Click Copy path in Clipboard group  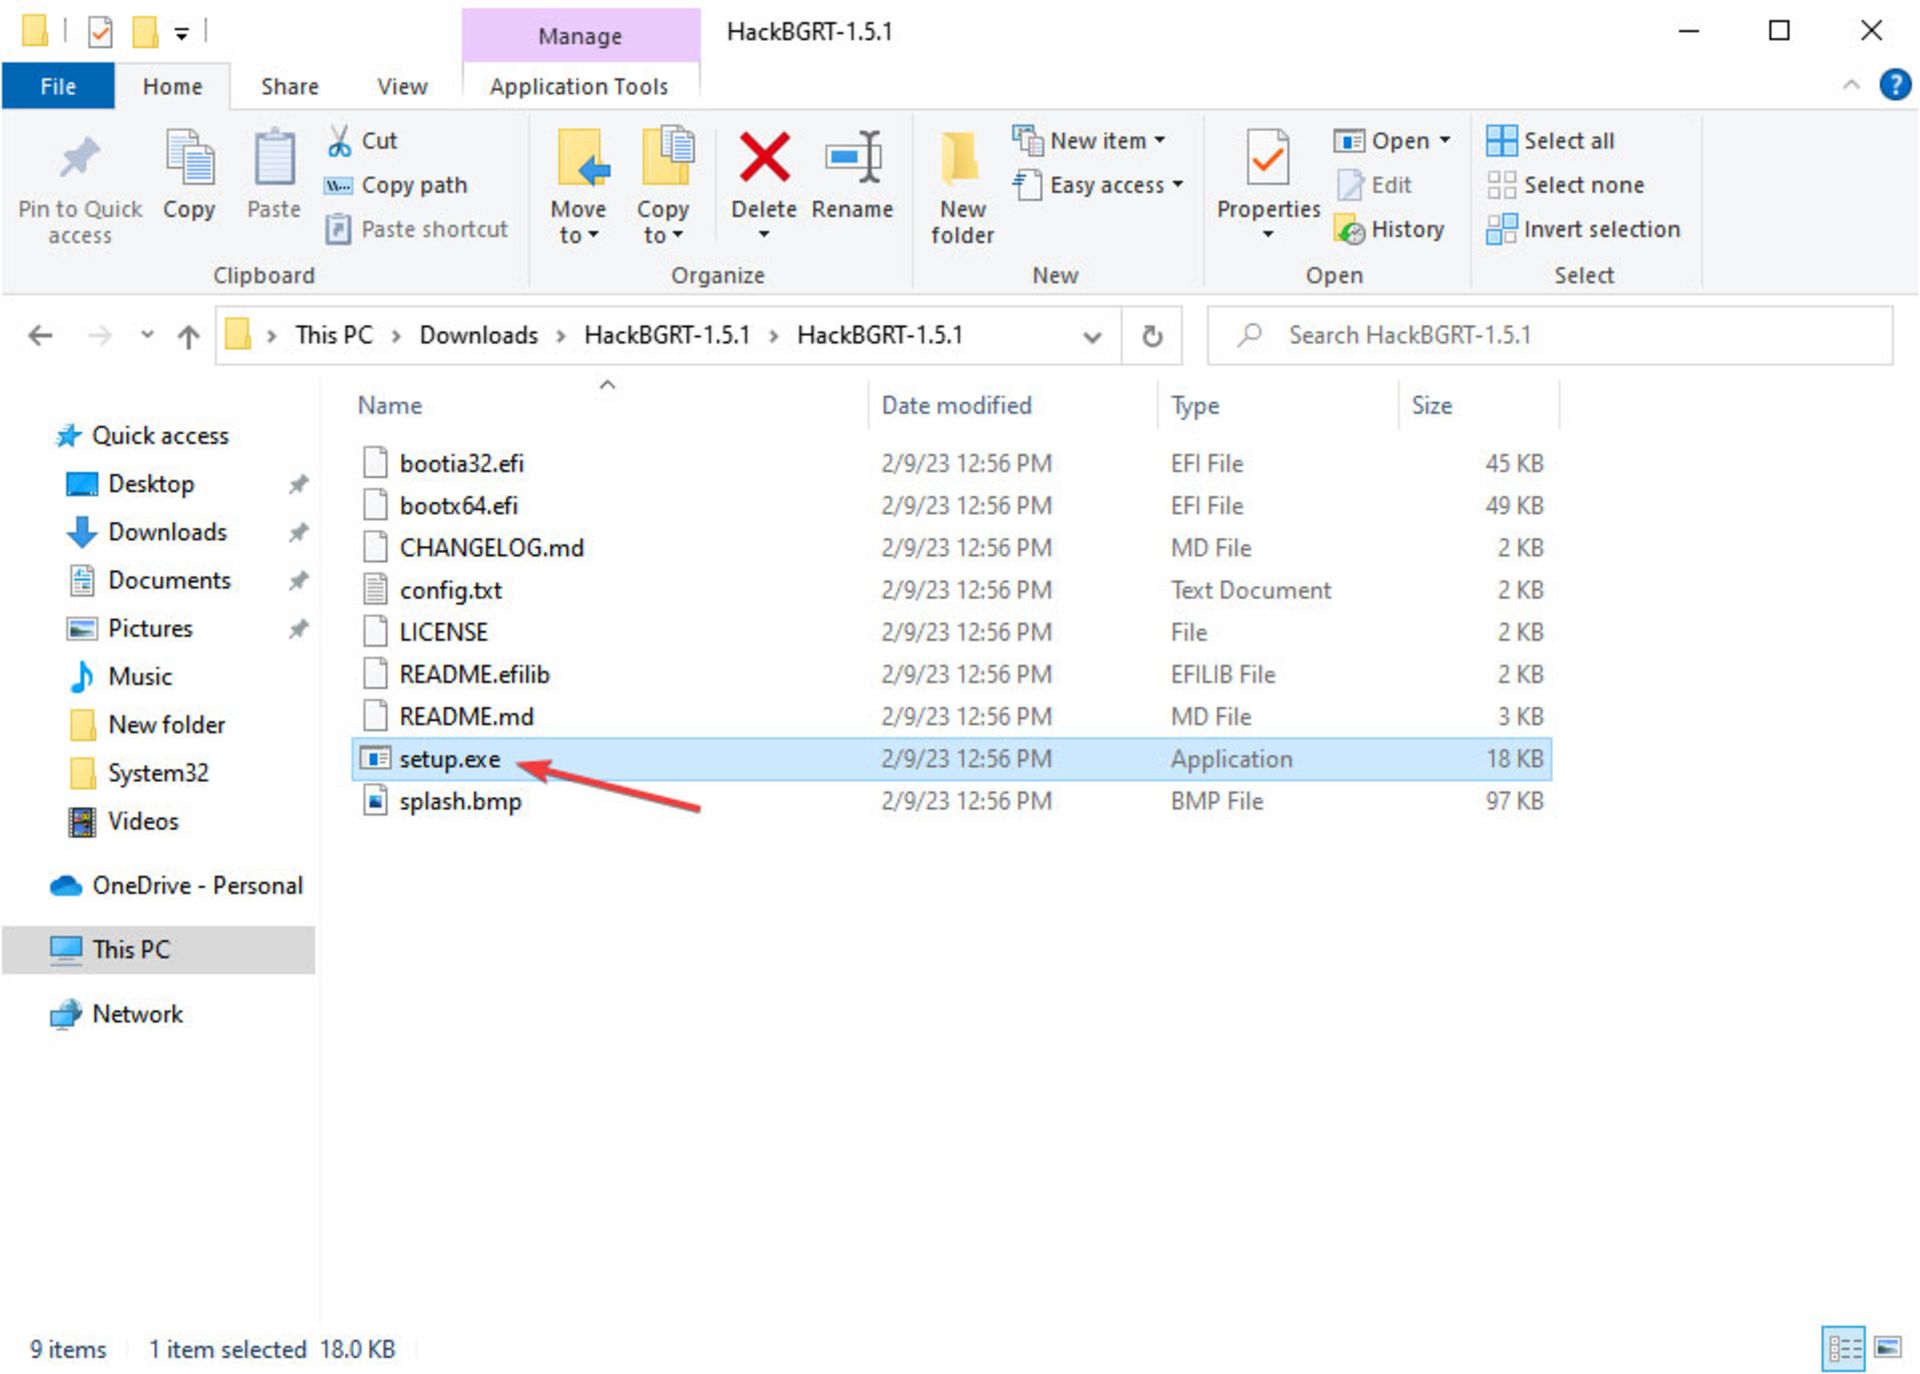(x=413, y=185)
